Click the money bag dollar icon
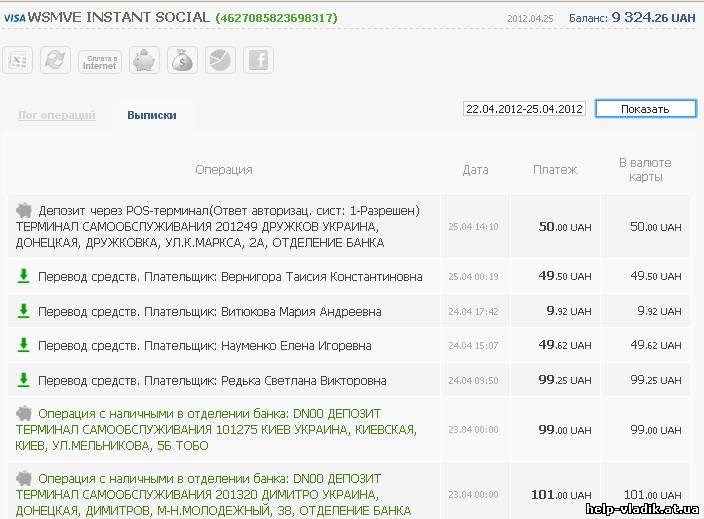The height and width of the screenshot is (519, 704). pyautogui.click(x=183, y=61)
